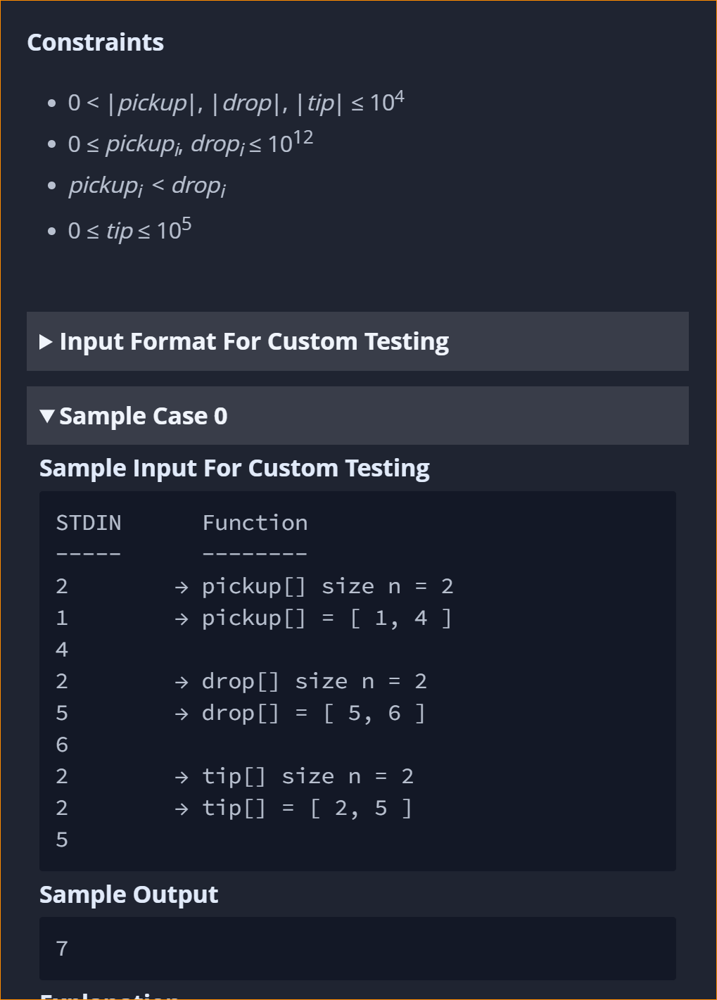The height and width of the screenshot is (1000, 717).
Task: Click the Function column header in the sample
Action: [x=255, y=523]
